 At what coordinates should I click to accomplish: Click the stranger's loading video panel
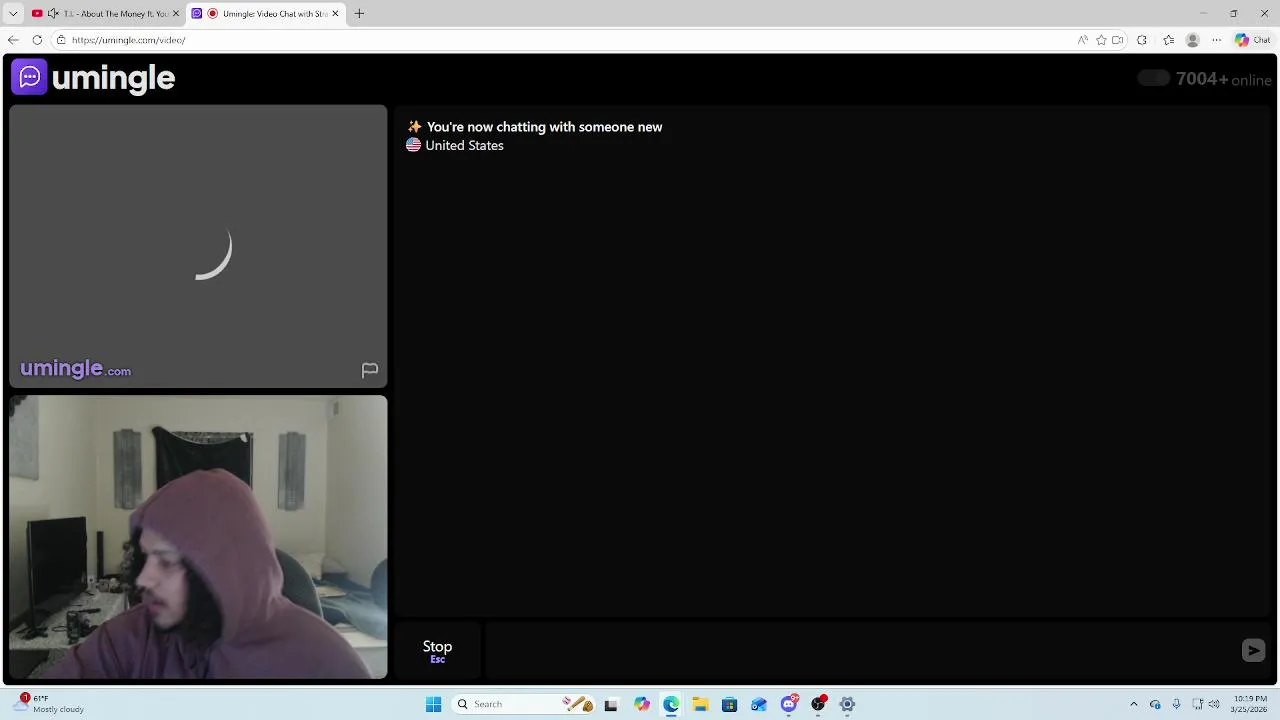(x=198, y=246)
